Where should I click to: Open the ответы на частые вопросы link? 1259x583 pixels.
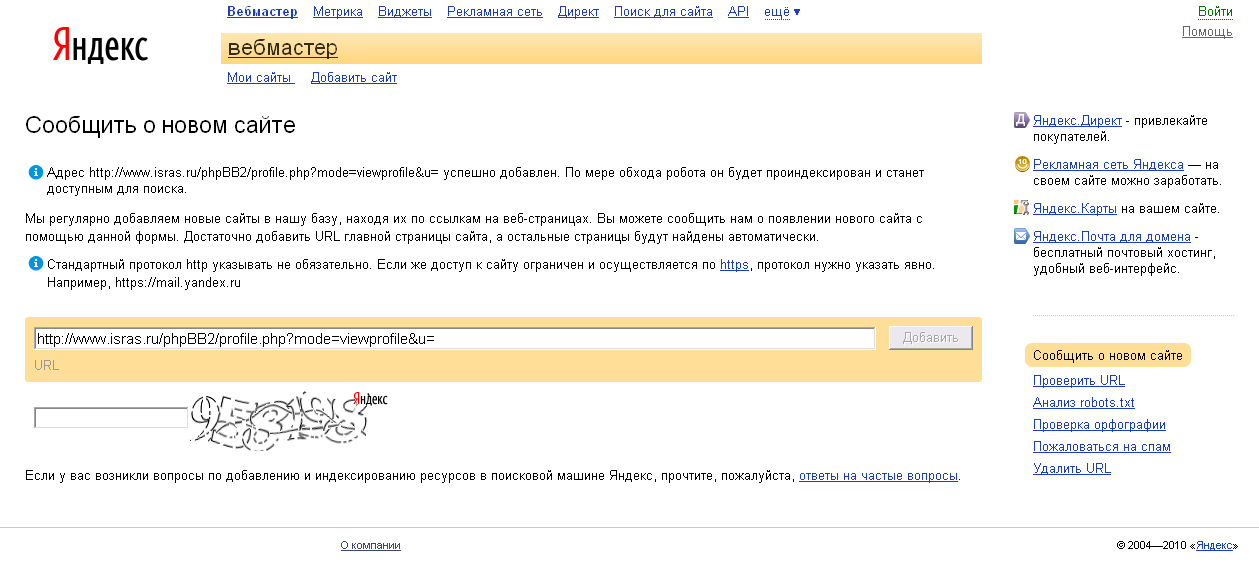tap(878, 476)
